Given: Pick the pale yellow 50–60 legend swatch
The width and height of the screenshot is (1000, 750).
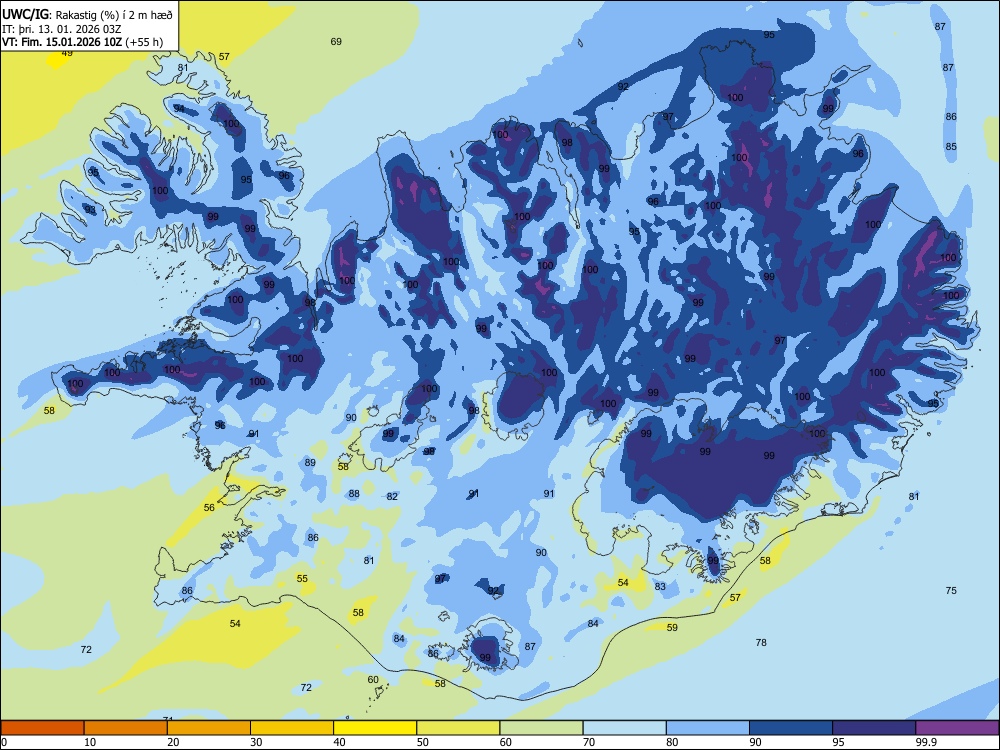Looking at the screenshot, I should pyautogui.click(x=458, y=728).
